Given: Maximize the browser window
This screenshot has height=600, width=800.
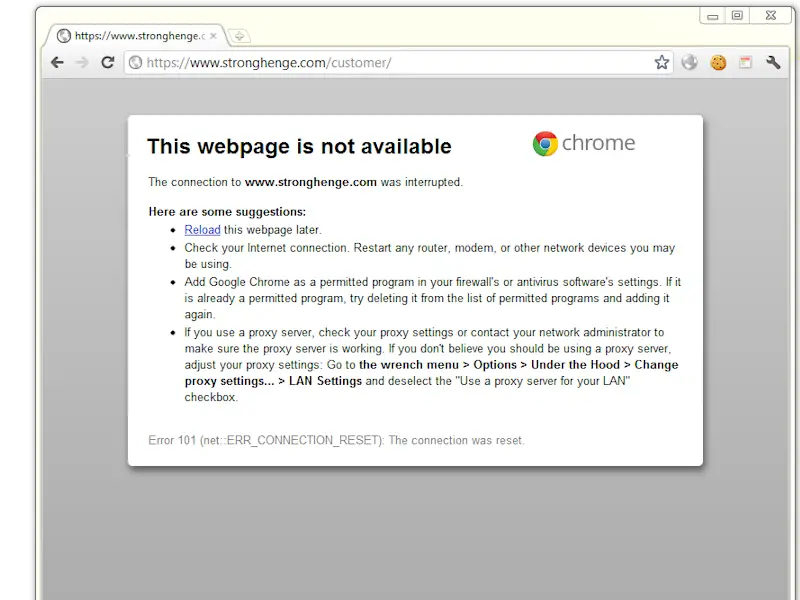Looking at the screenshot, I should (x=737, y=15).
